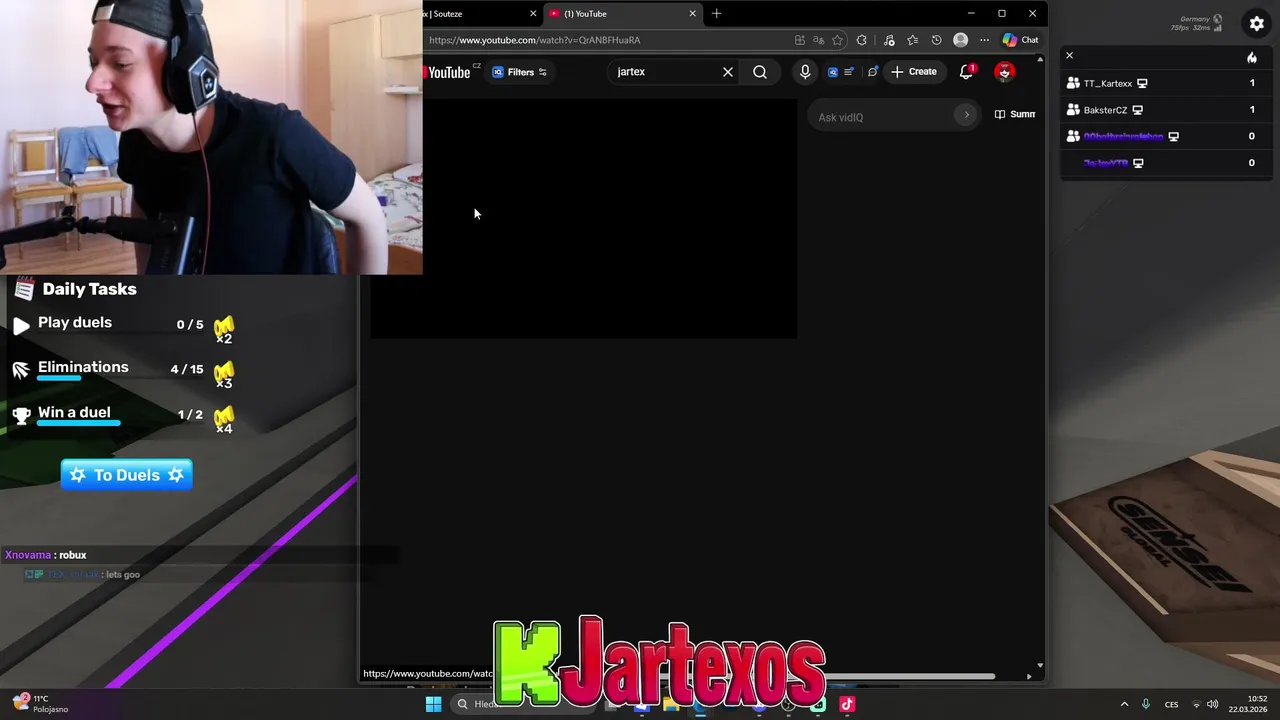Submit the Ask vidIQ arrow button
Screen dimensions: 1280x720
(x=966, y=116)
